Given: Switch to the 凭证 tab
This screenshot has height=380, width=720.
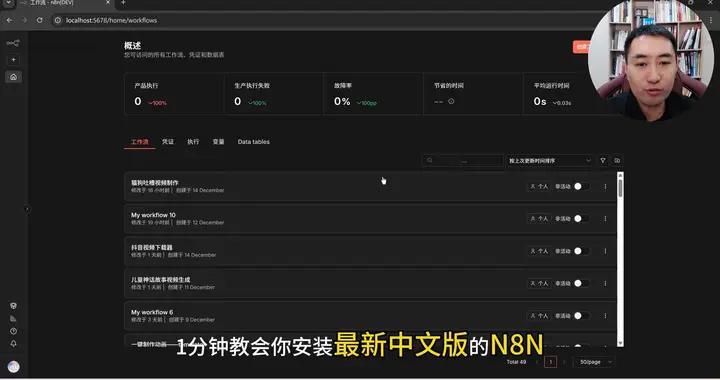Looking at the screenshot, I should [x=168, y=142].
